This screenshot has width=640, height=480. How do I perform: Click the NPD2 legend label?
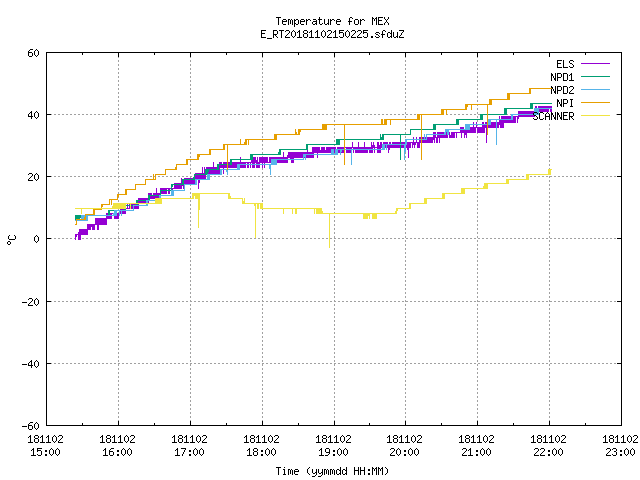click(562, 90)
